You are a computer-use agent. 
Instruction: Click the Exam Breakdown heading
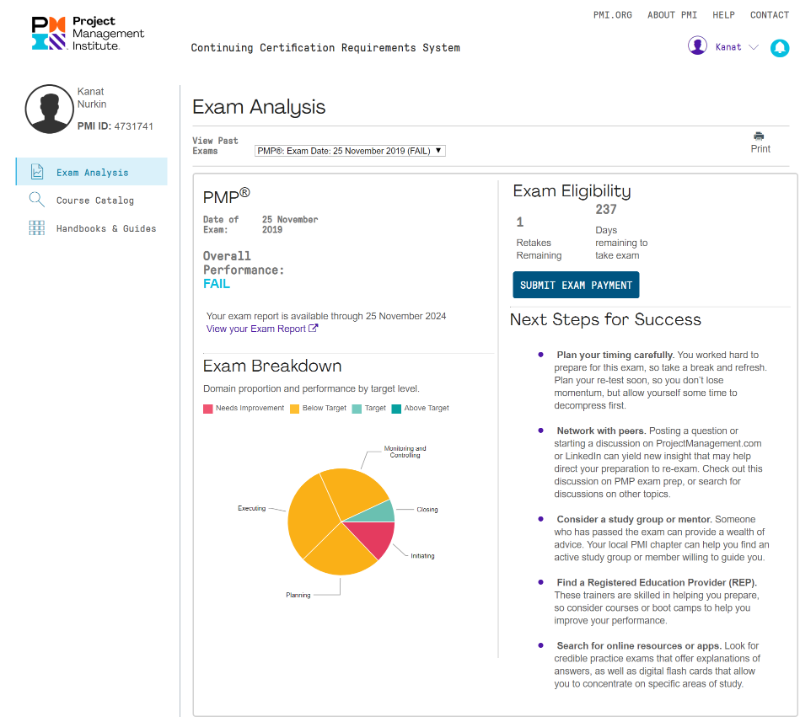(x=272, y=366)
